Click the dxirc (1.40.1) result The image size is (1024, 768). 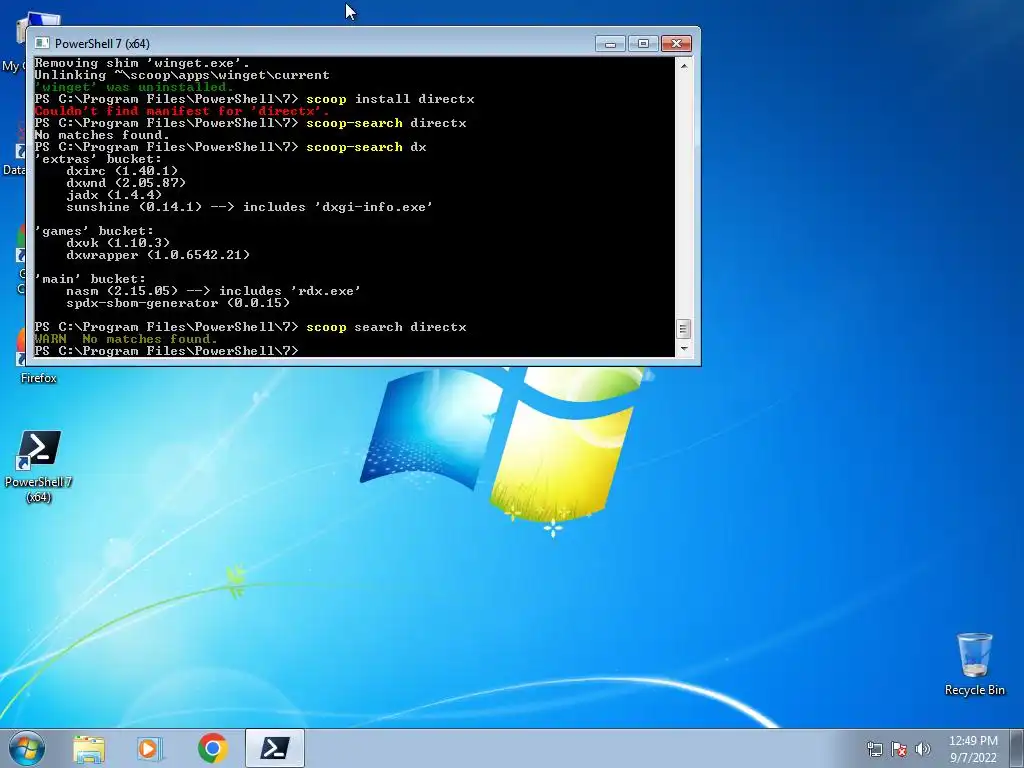(121, 171)
